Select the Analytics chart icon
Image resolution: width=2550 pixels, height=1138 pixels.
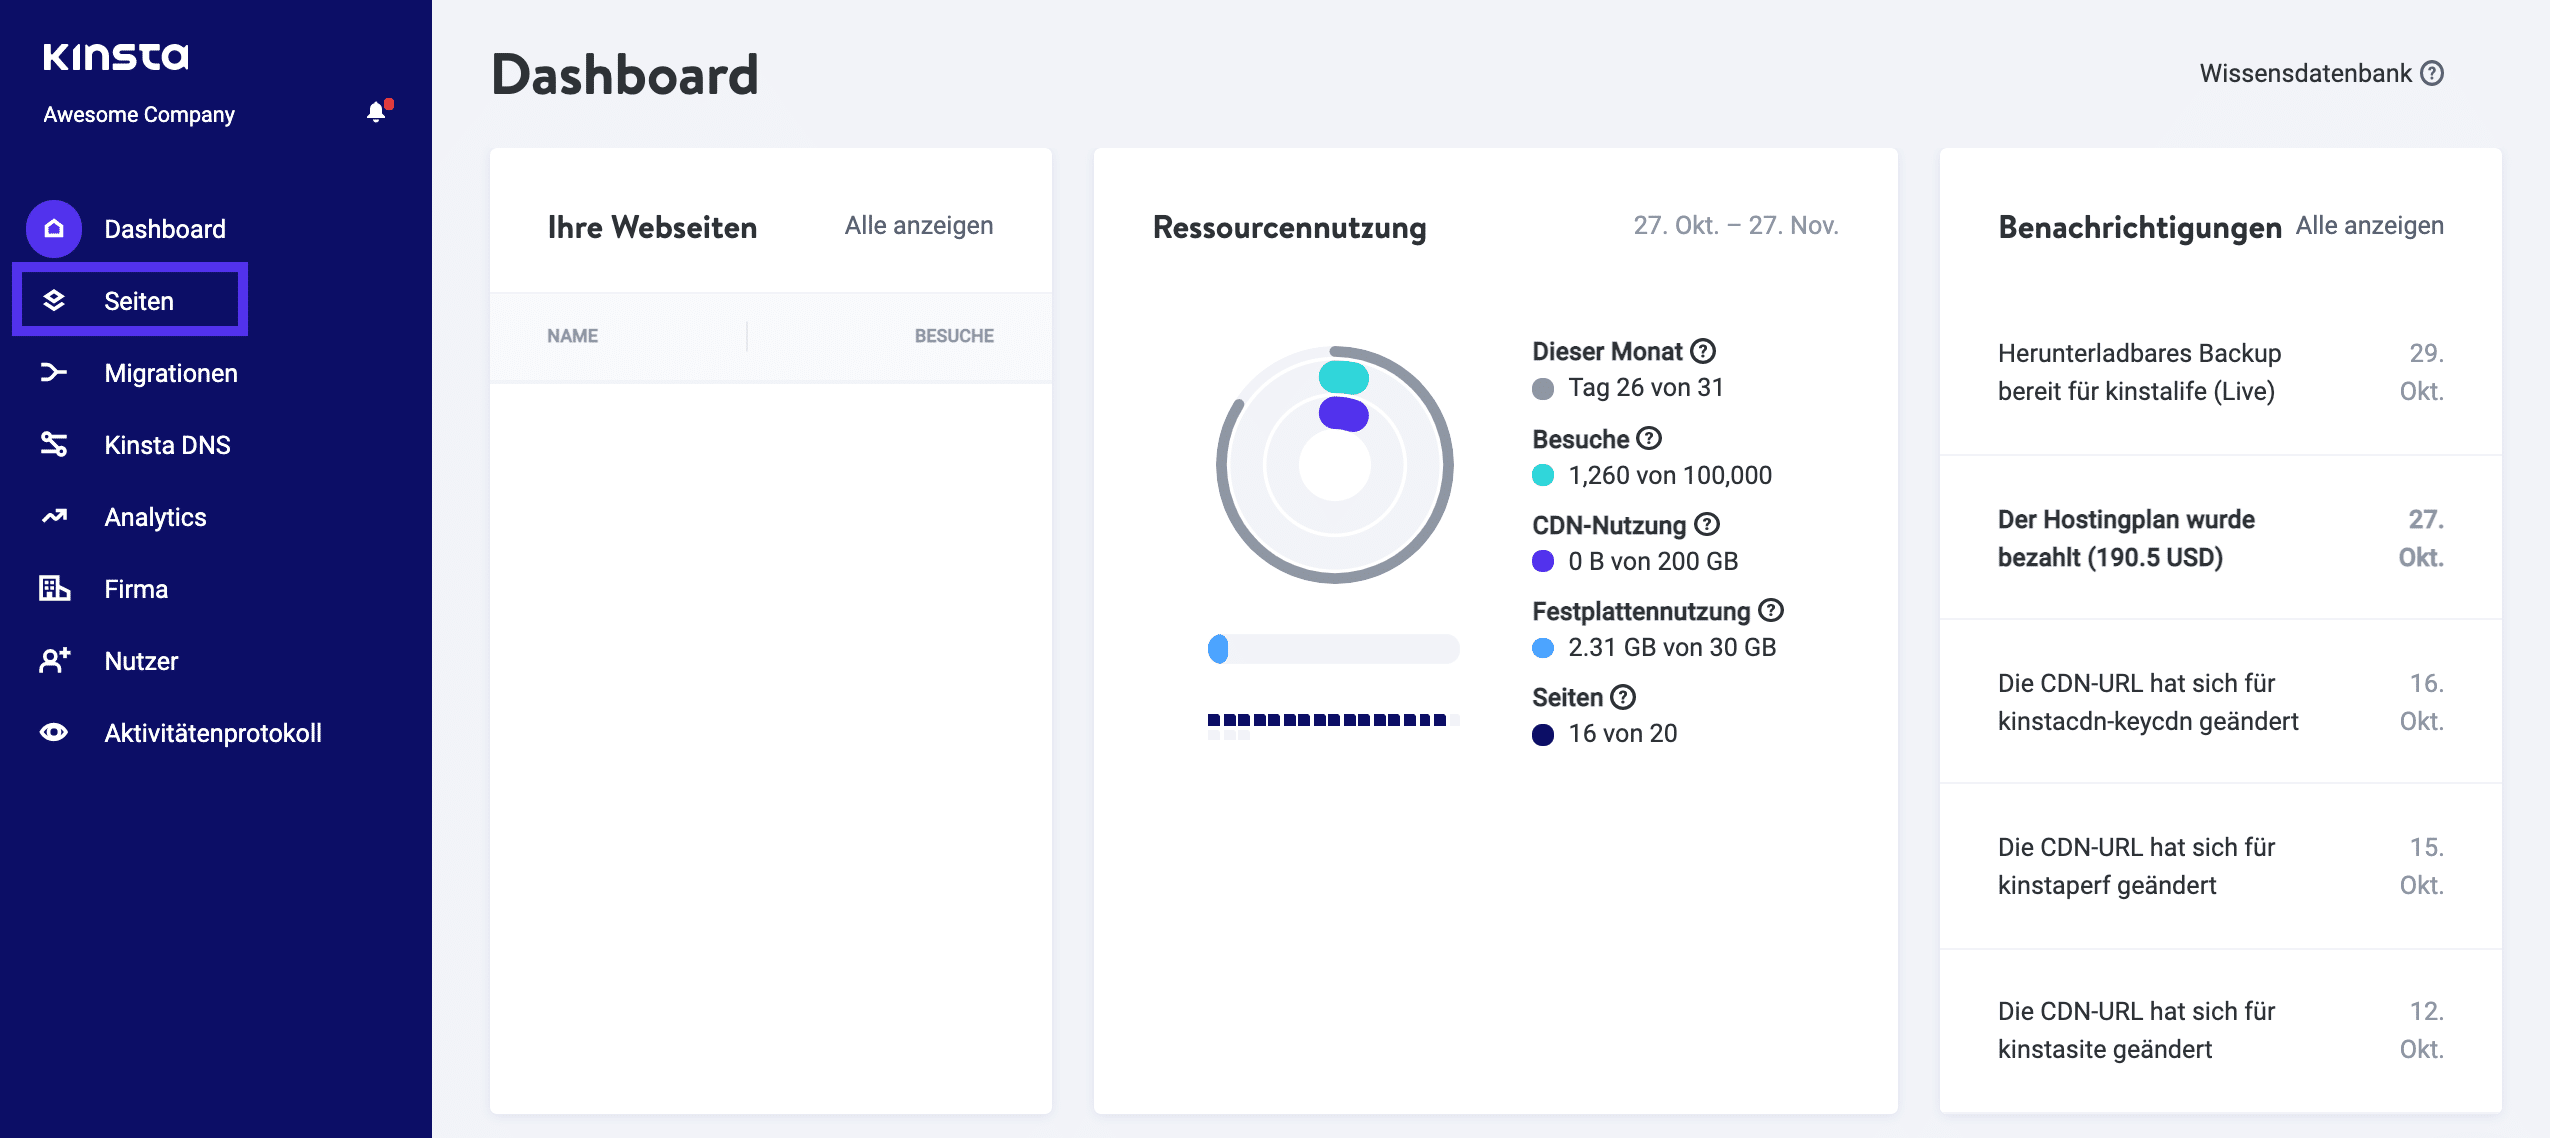click(55, 516)
